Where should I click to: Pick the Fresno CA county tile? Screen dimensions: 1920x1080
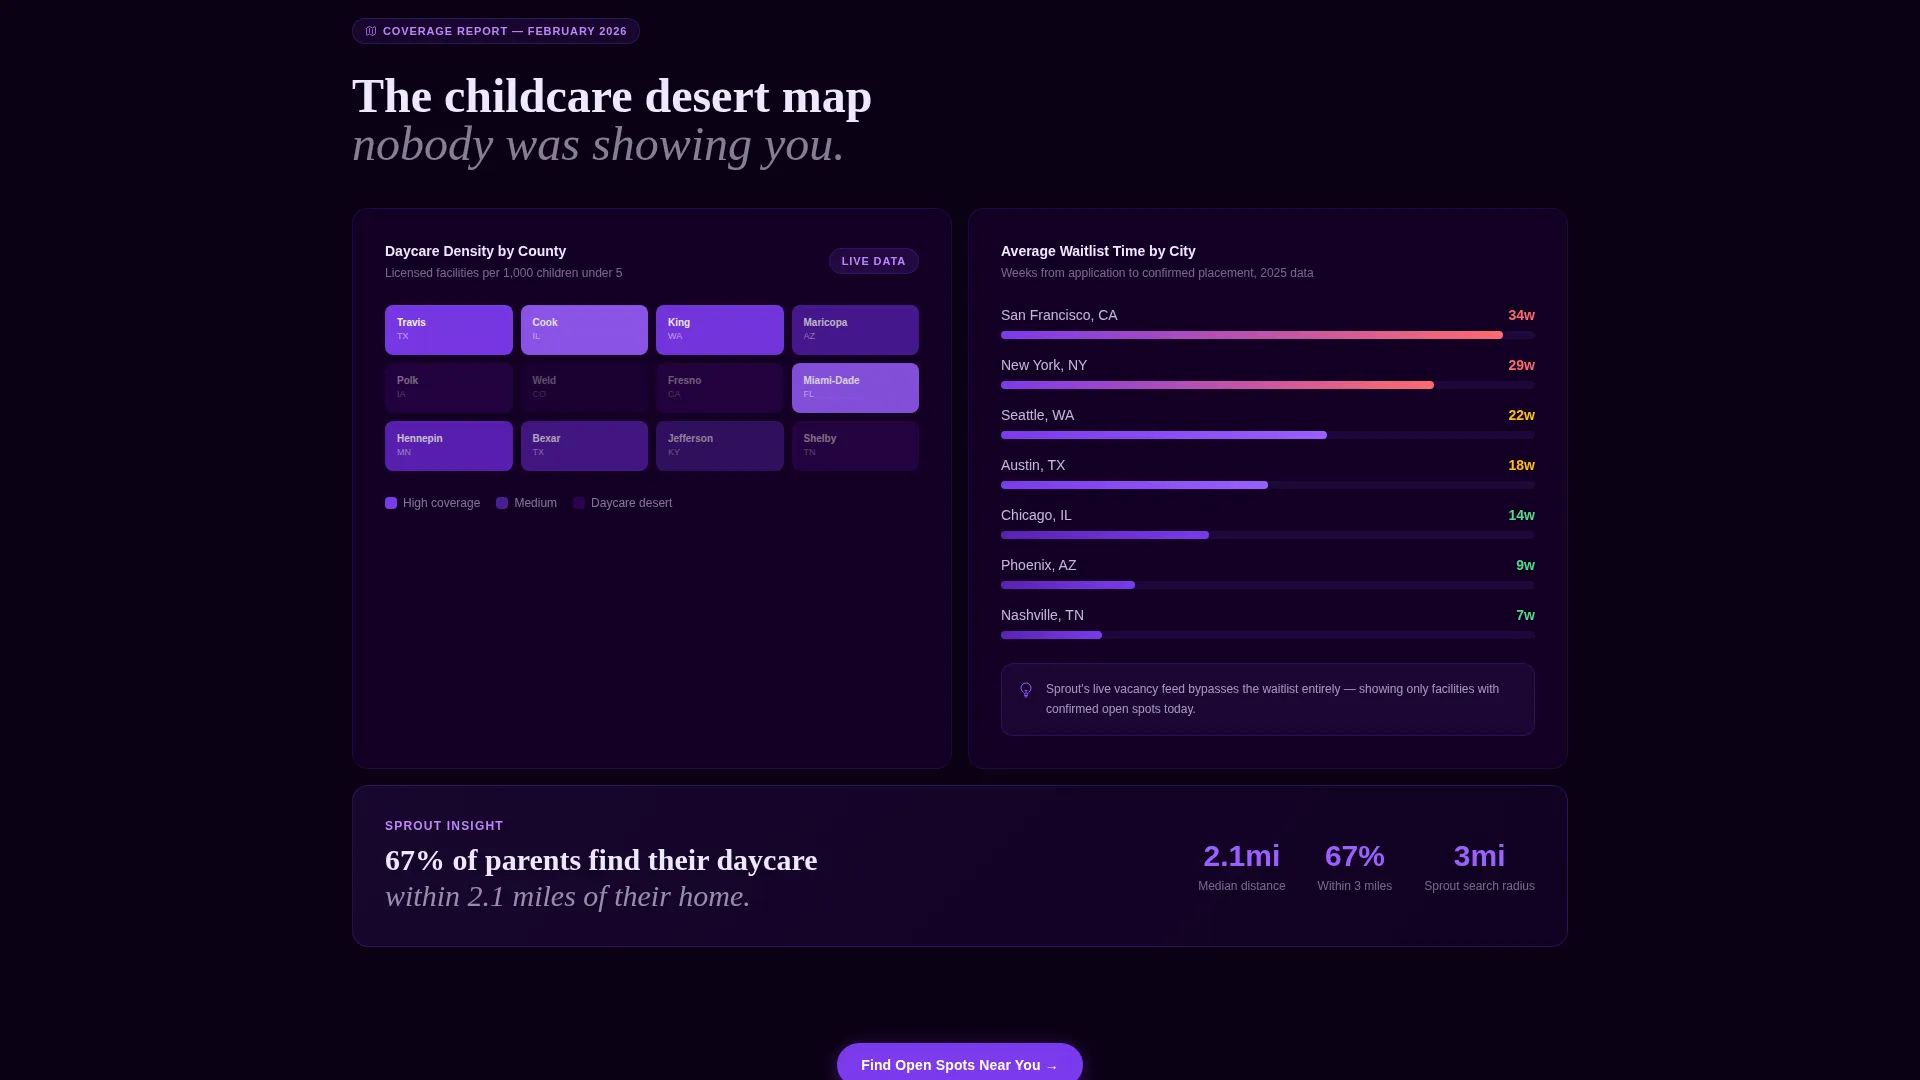pyautogui.click(x=720, y=388)
